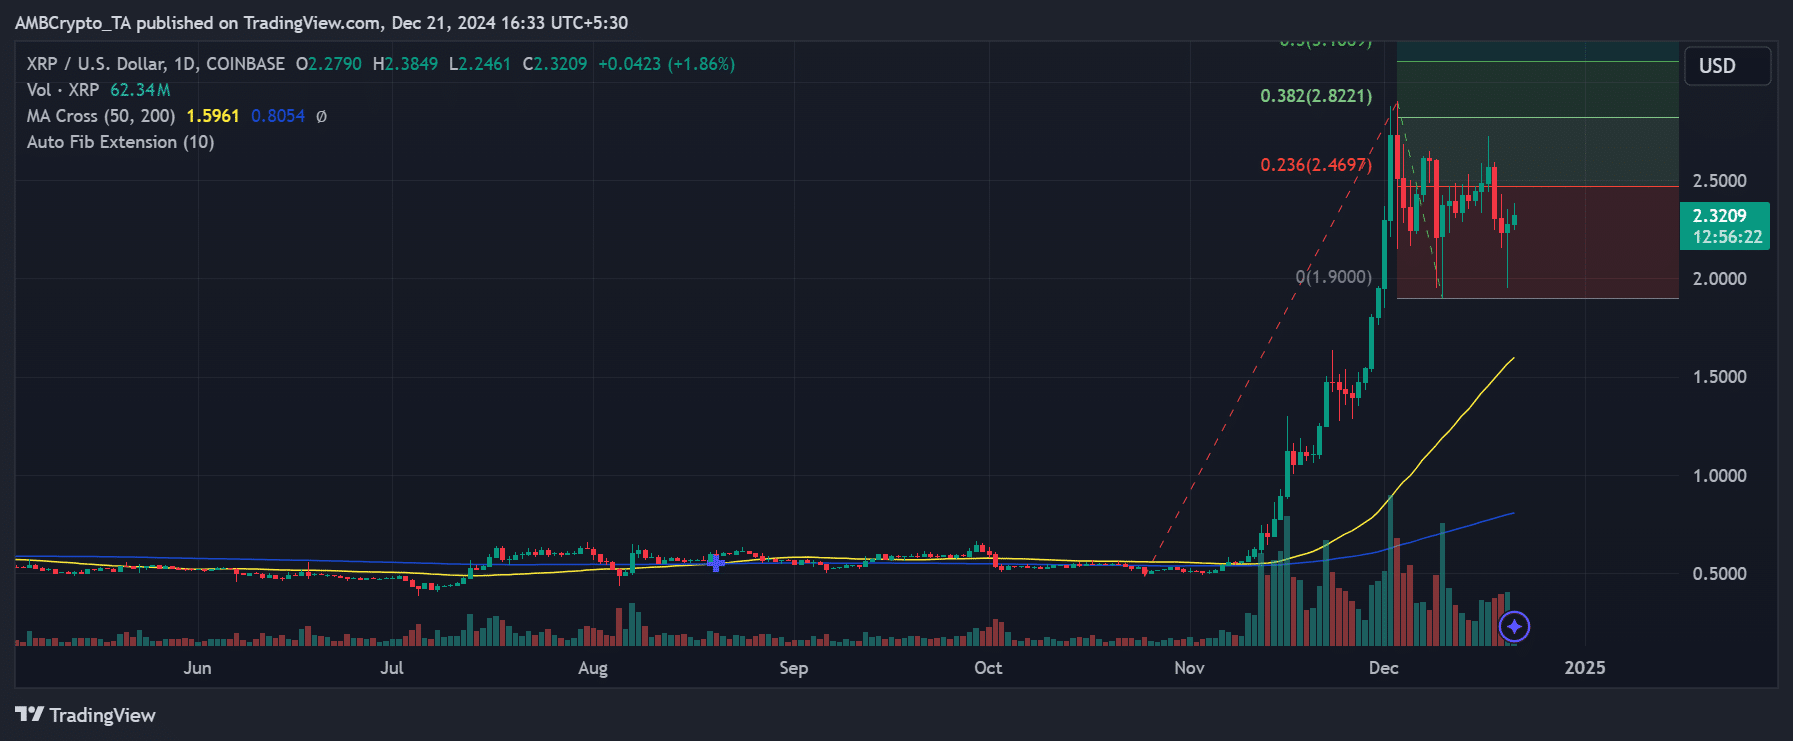Click the ∅ symbol beside MA Cross values
This screenshot has height=741, width=1793.
point(321,116)
